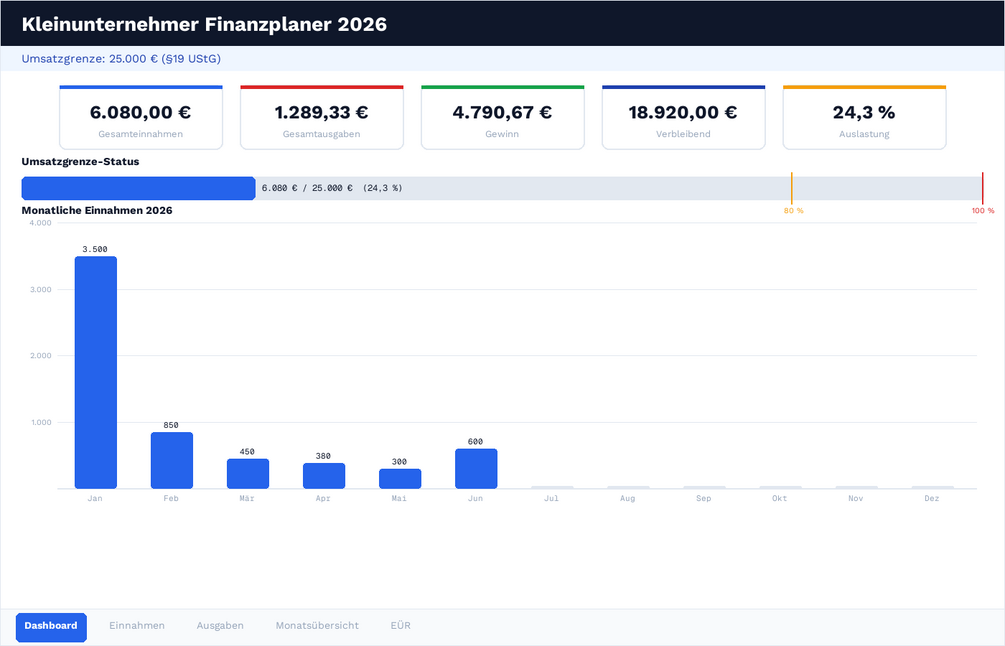
Task: Open the Monatsübersicht tab
Action: point(317,625)
